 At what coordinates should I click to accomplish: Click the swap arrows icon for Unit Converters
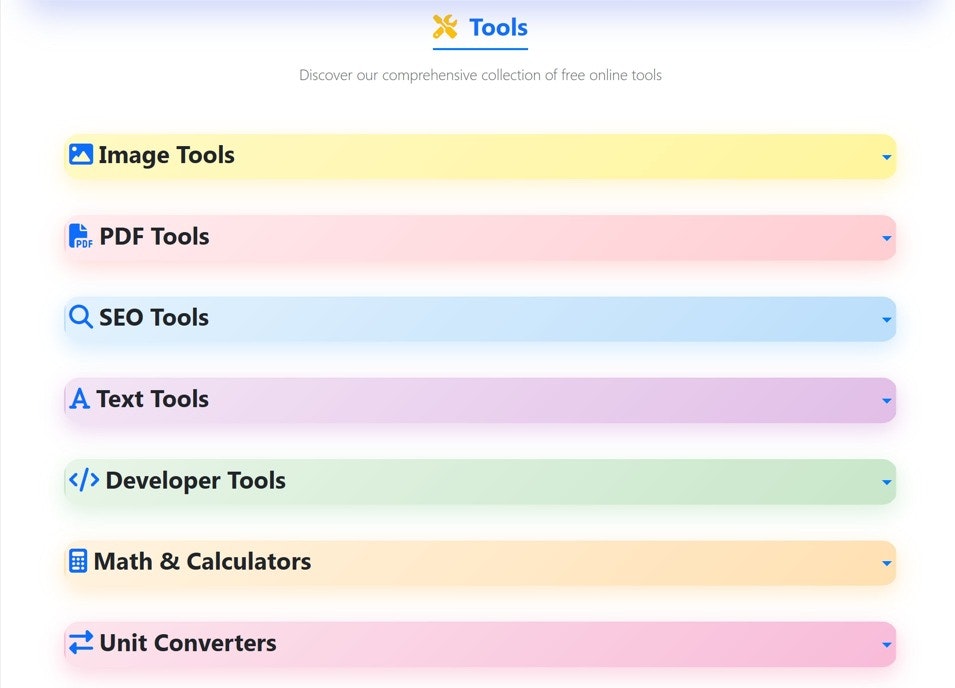pyautogui.click(x=79, y=643)
